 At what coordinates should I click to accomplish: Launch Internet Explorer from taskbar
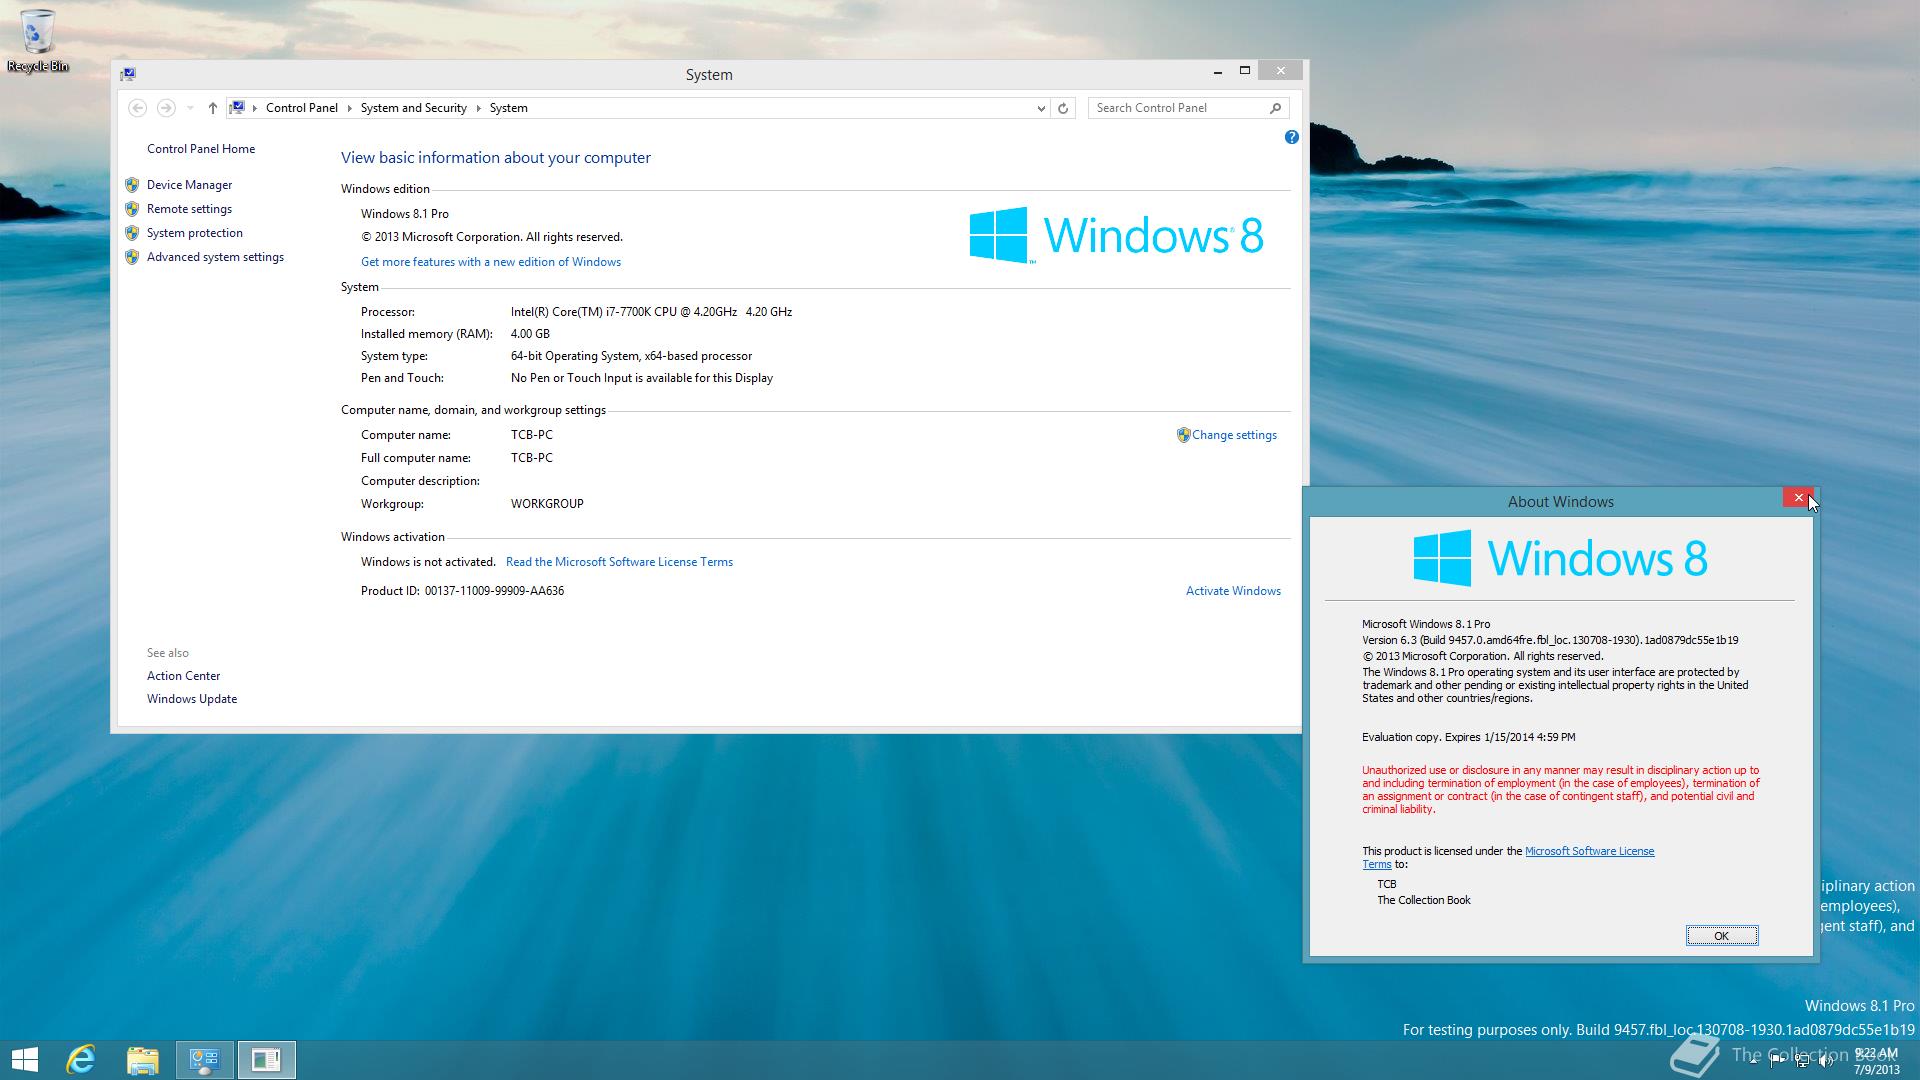click(x=81, y=1060)
